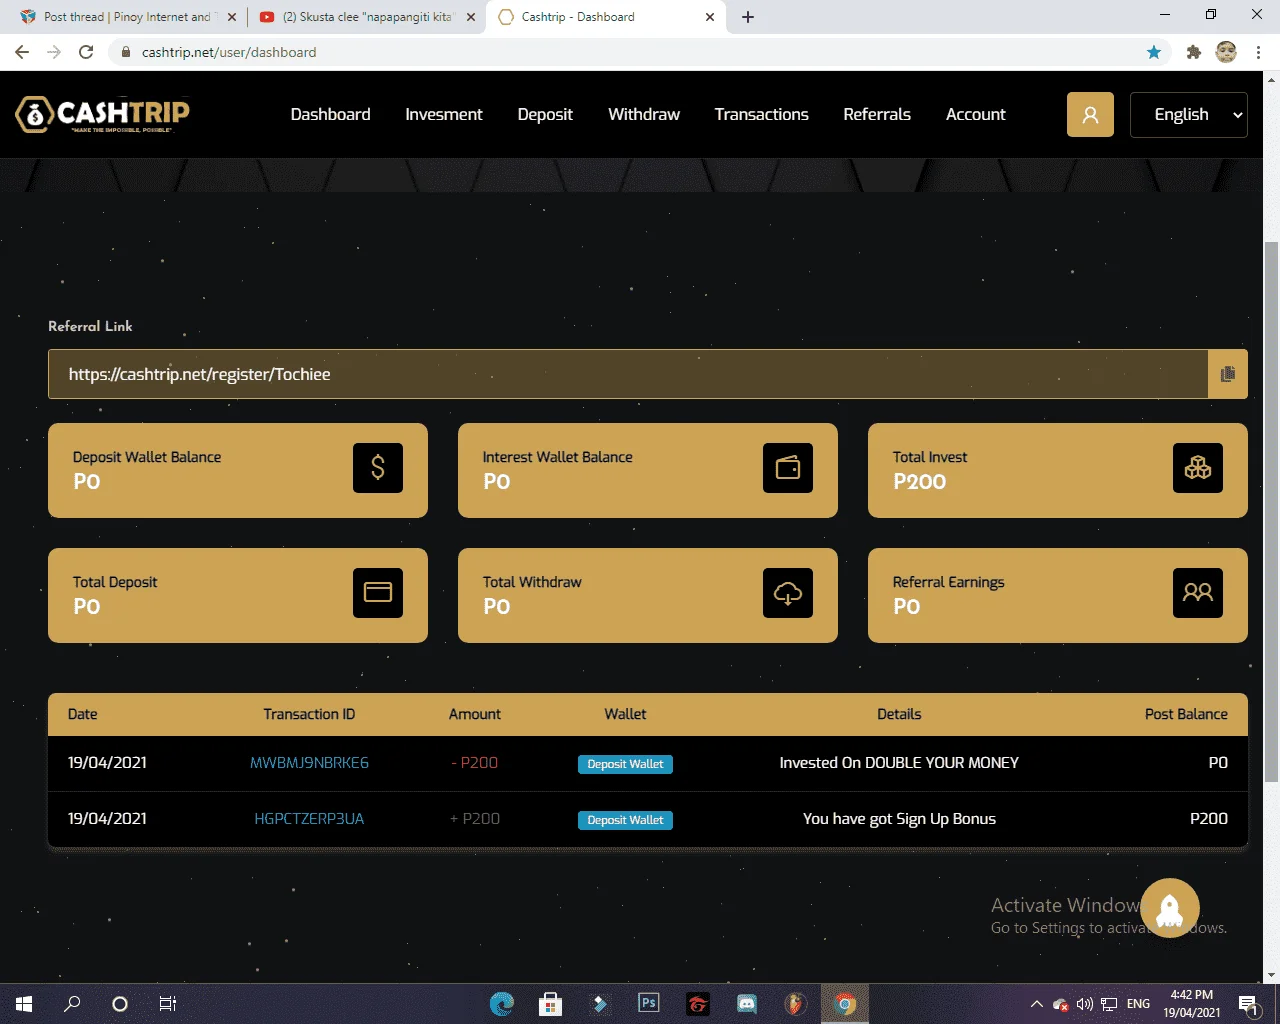The image size is (1280, 1024).
Task: Open Discord from the taskbar
Action: [x=747, y=1004]
